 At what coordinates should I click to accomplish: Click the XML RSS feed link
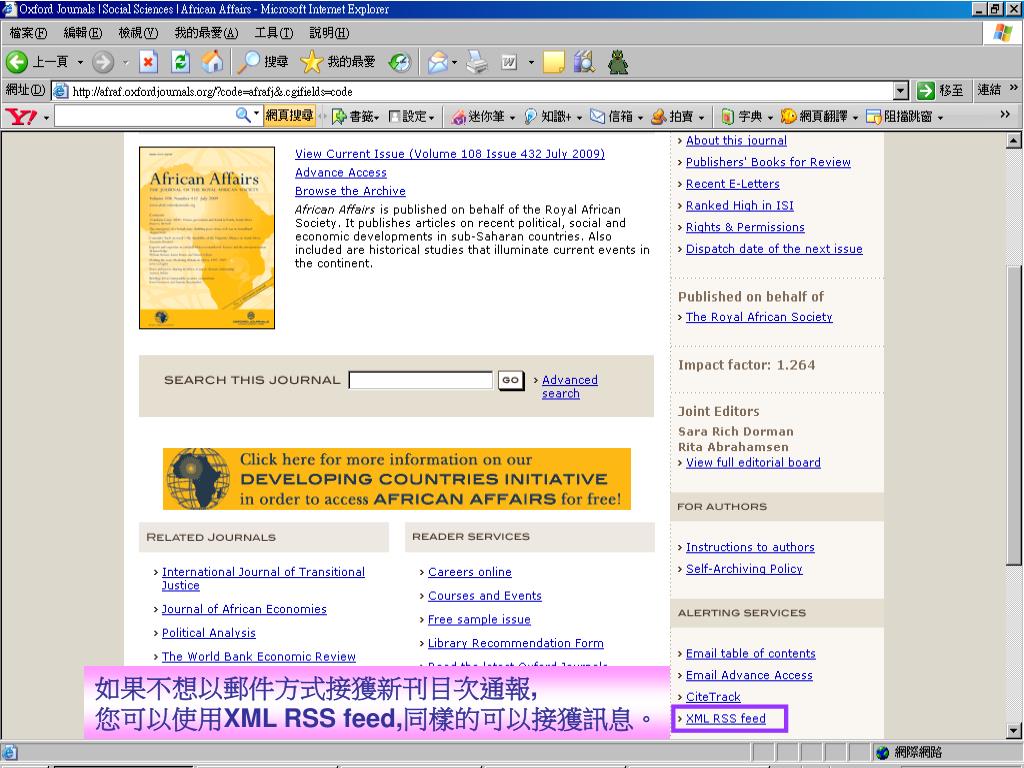pyautogui.click(x=726, y=718)
